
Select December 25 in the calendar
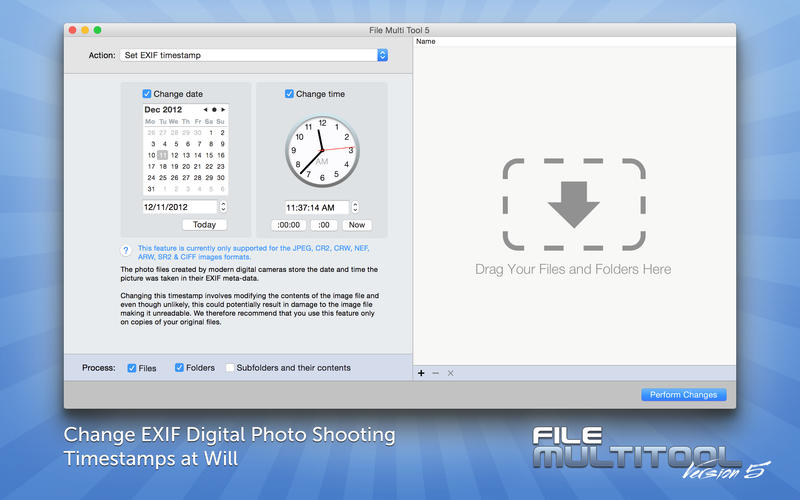click(x=162, y=178)
